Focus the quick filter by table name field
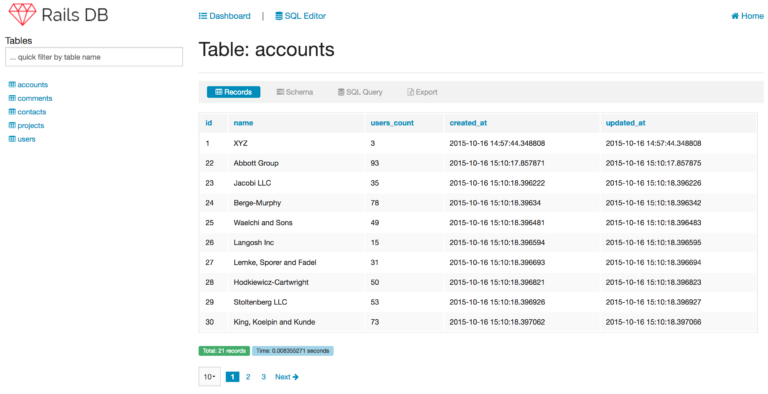Viewport: 768px width, 394px height. point(94,57)
